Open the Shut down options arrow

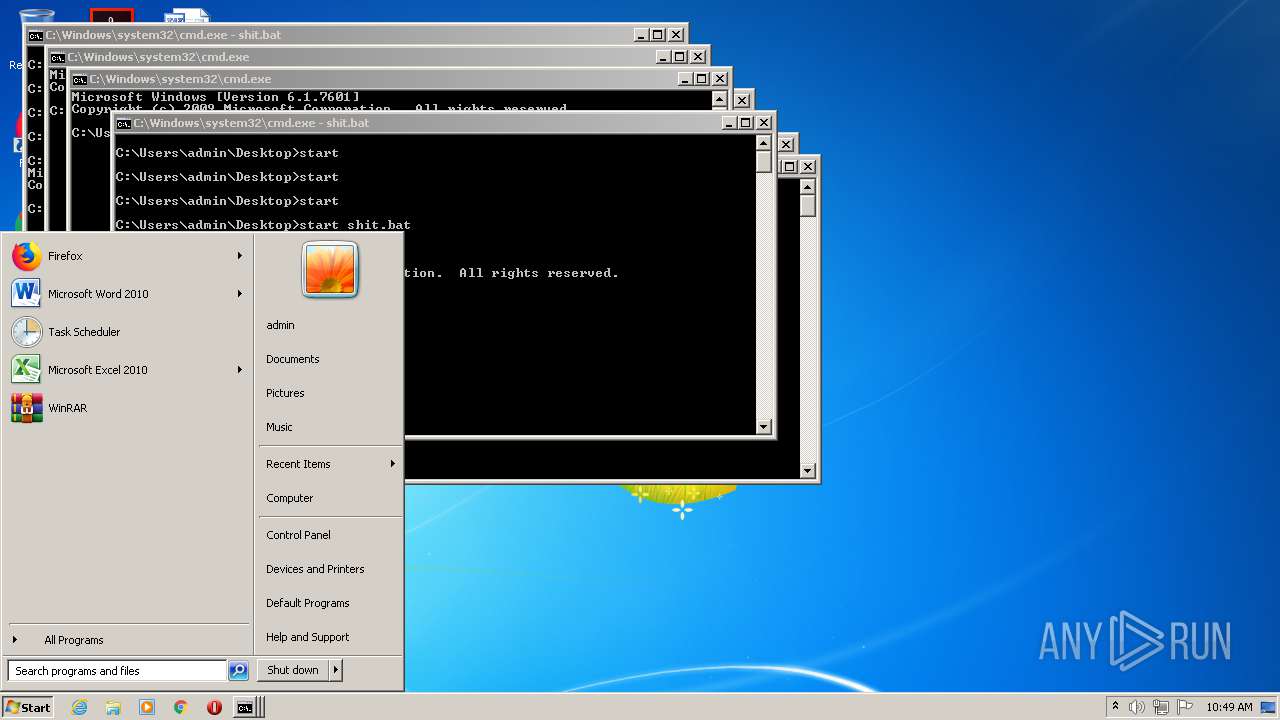[336, 670]
